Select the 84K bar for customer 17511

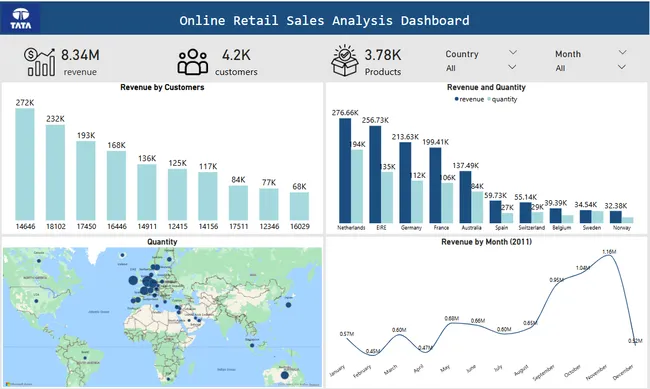coord(238,203)
